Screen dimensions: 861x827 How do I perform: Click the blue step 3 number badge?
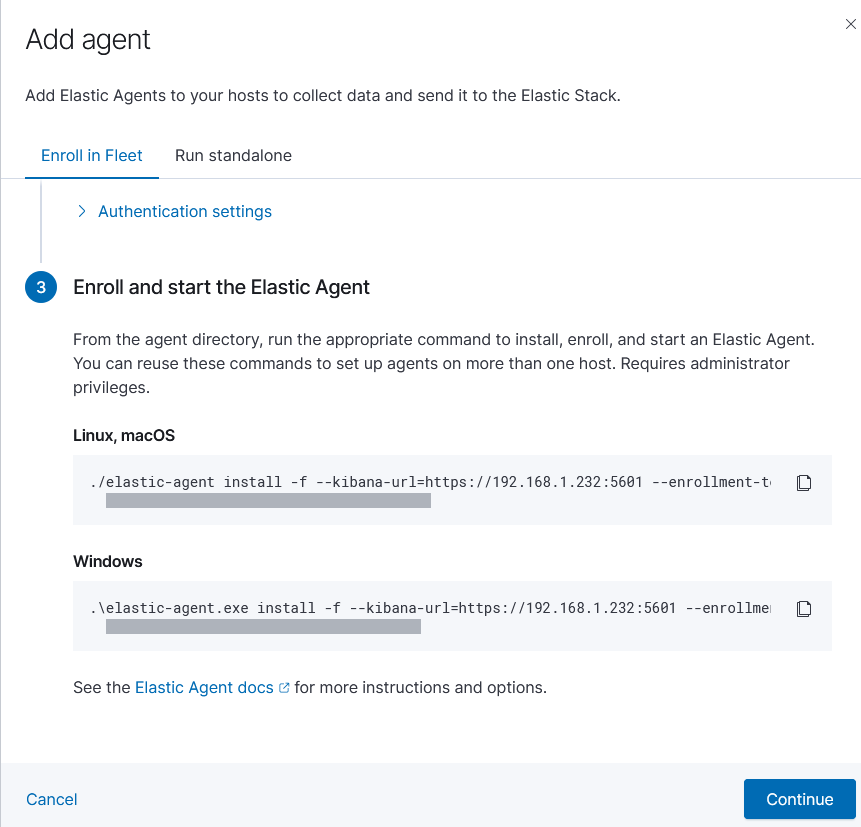point(41,287)
